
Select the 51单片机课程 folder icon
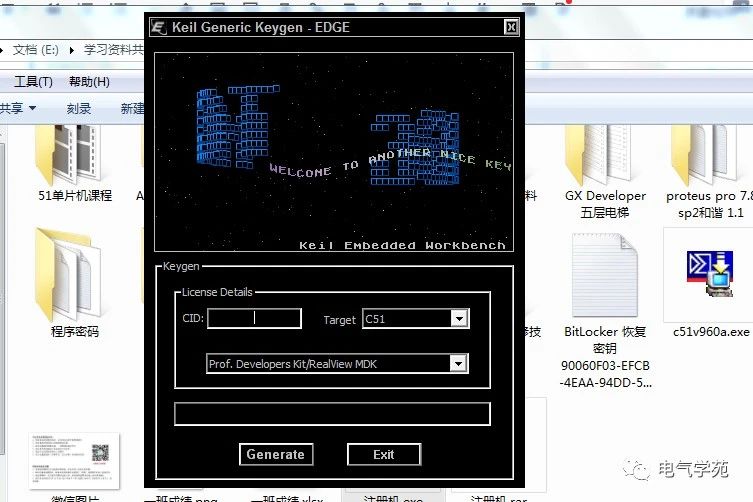69,154
